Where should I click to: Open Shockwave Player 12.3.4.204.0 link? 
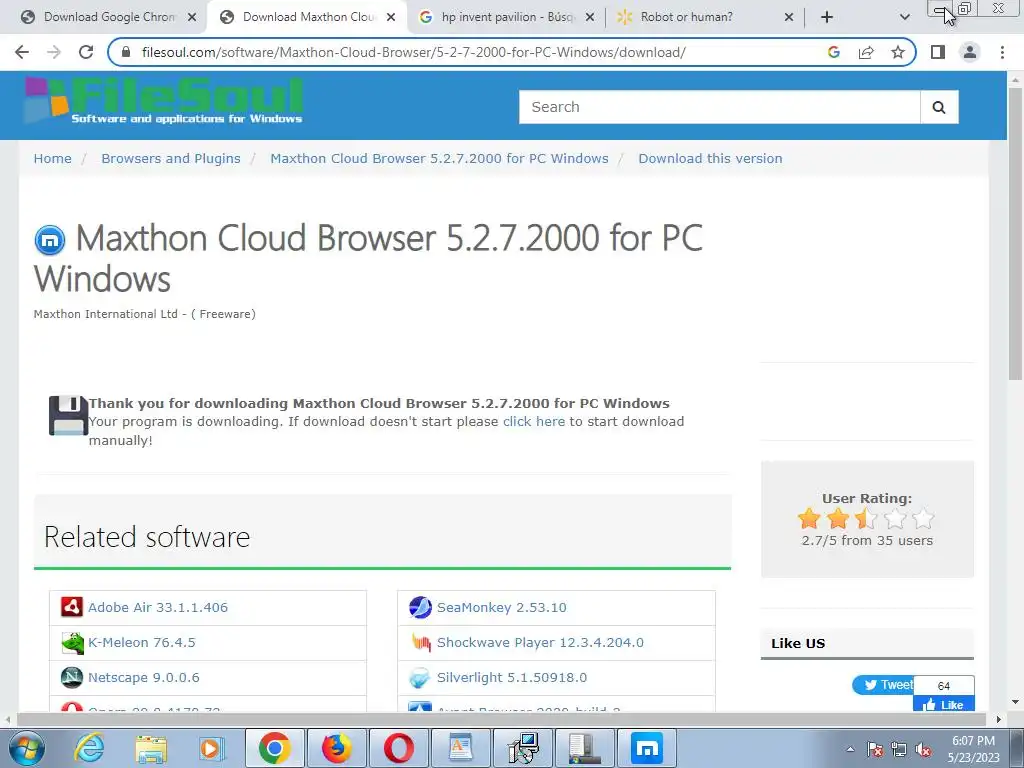(x=540, y=643)
